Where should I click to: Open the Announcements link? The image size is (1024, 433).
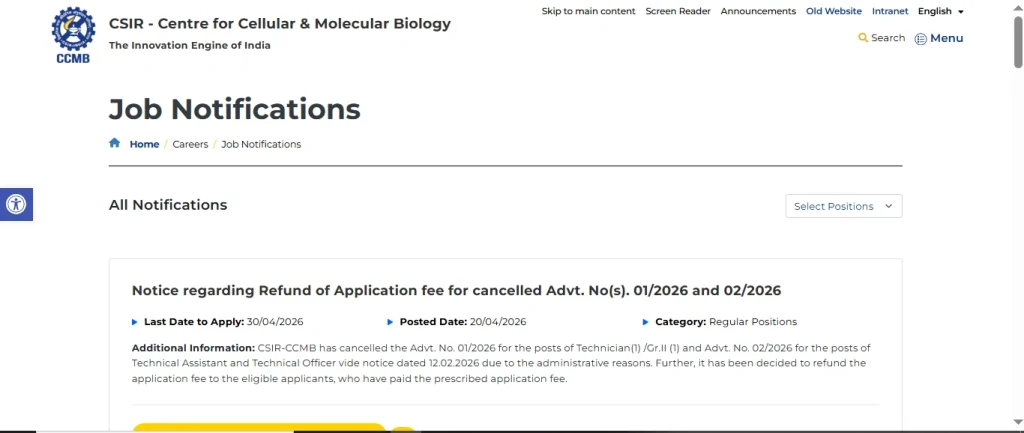pos(758,11)
